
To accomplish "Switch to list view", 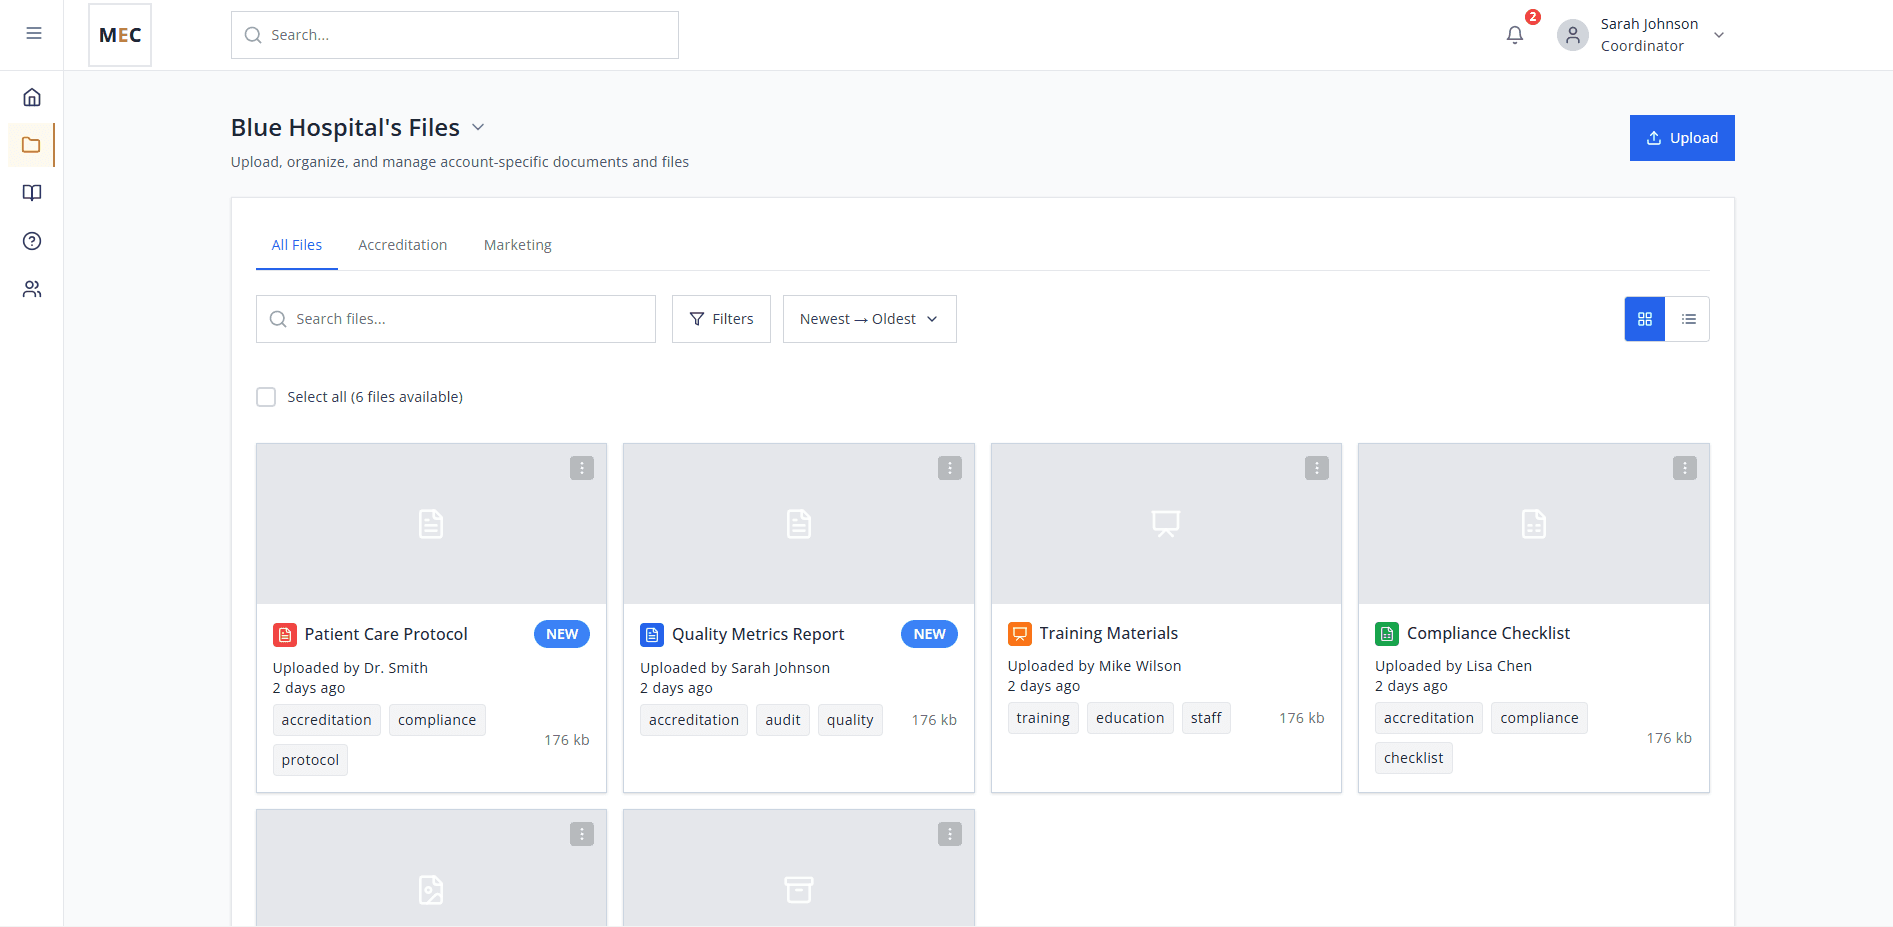I will coord(1688,319).
